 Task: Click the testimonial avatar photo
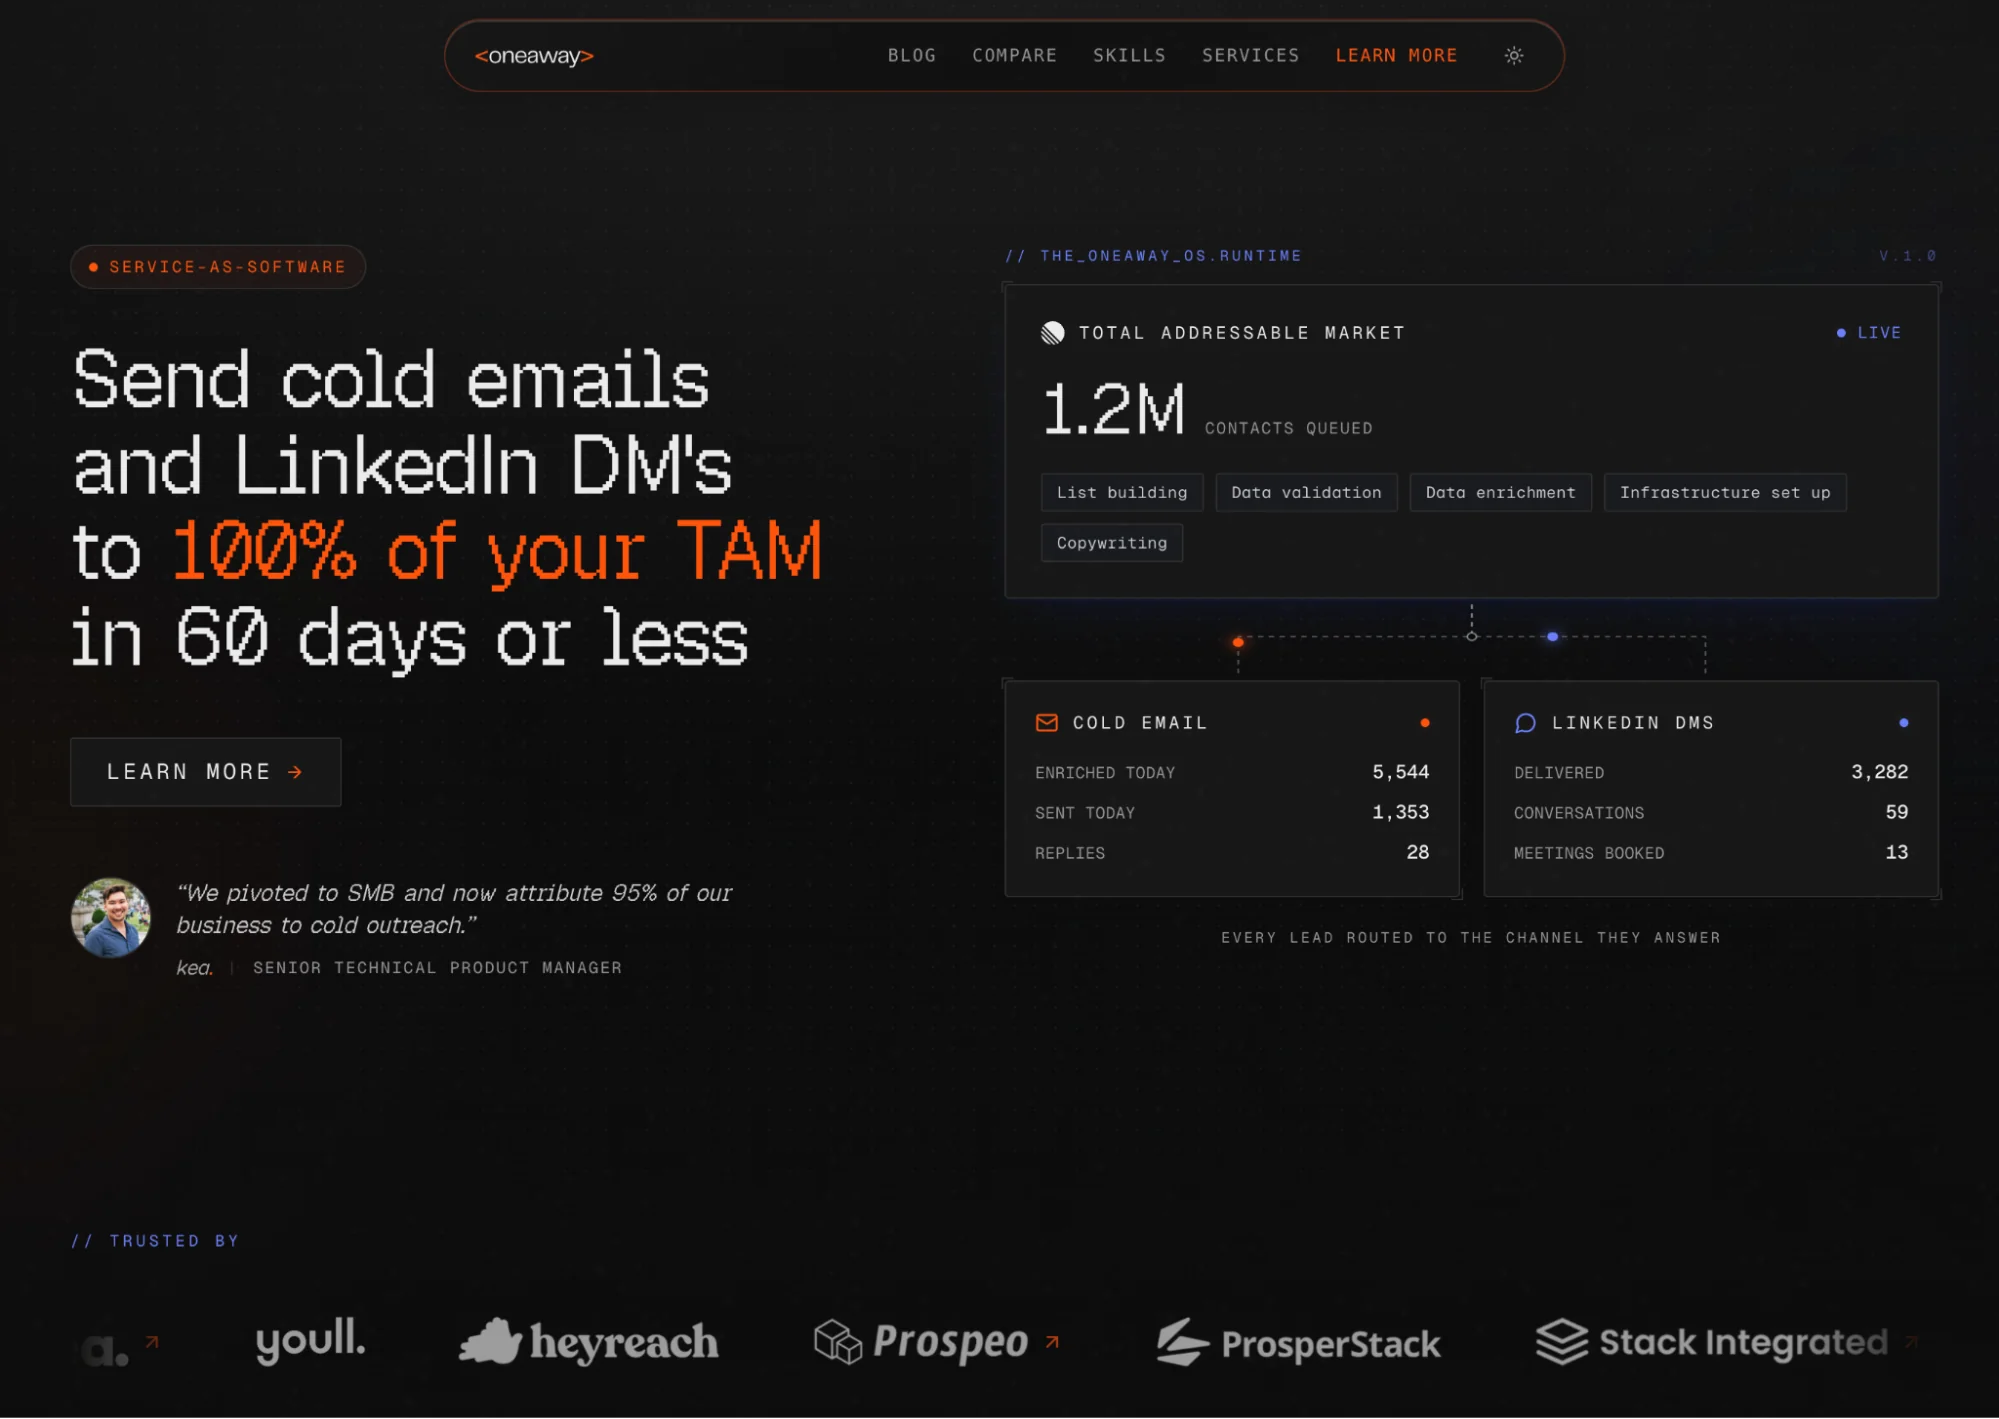111,918
